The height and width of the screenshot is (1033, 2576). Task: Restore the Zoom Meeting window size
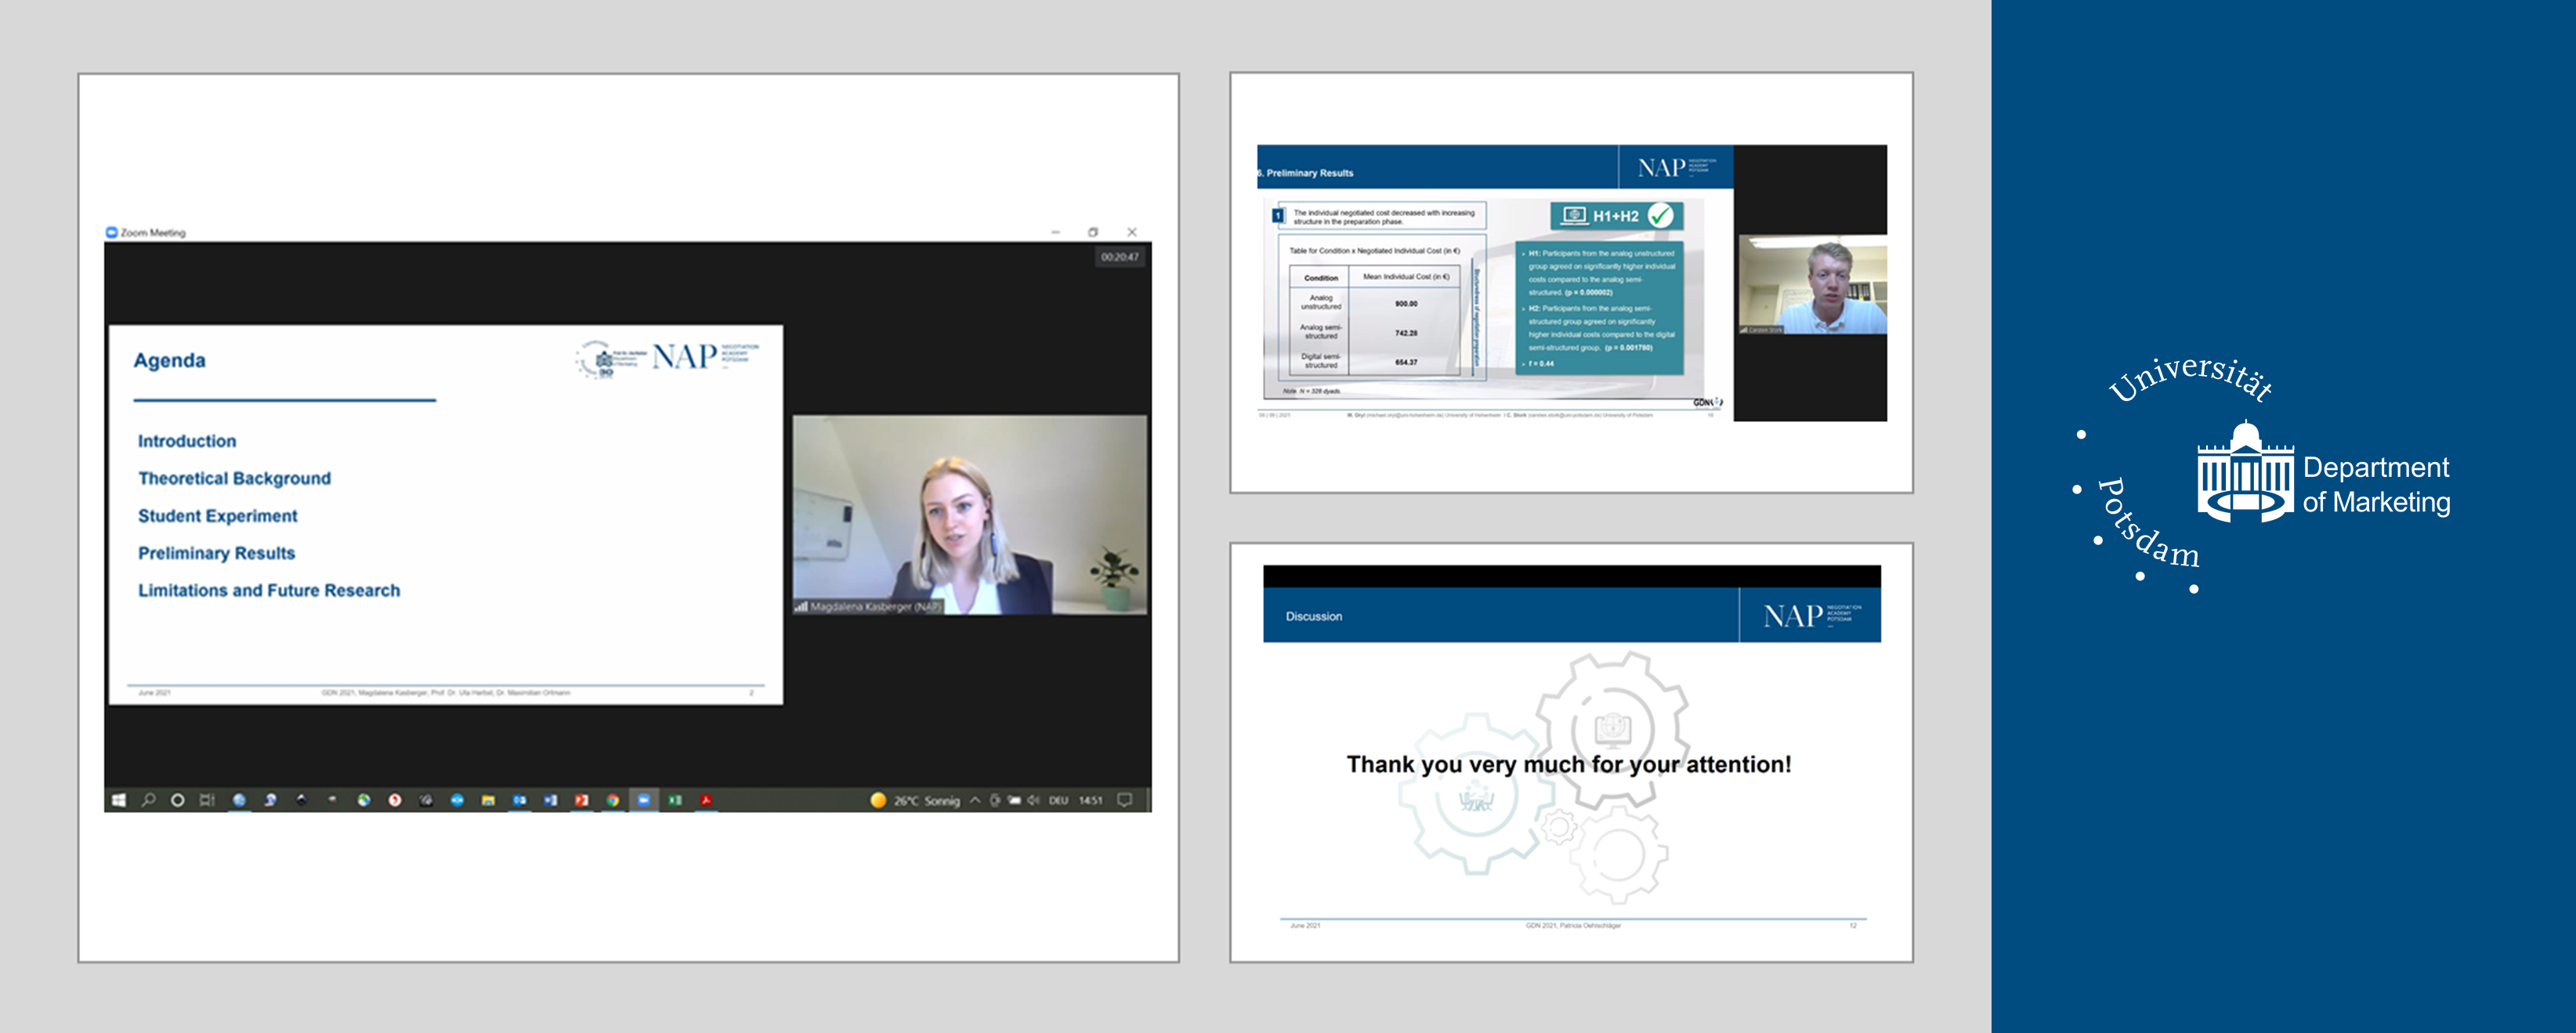click(1093, 232)
